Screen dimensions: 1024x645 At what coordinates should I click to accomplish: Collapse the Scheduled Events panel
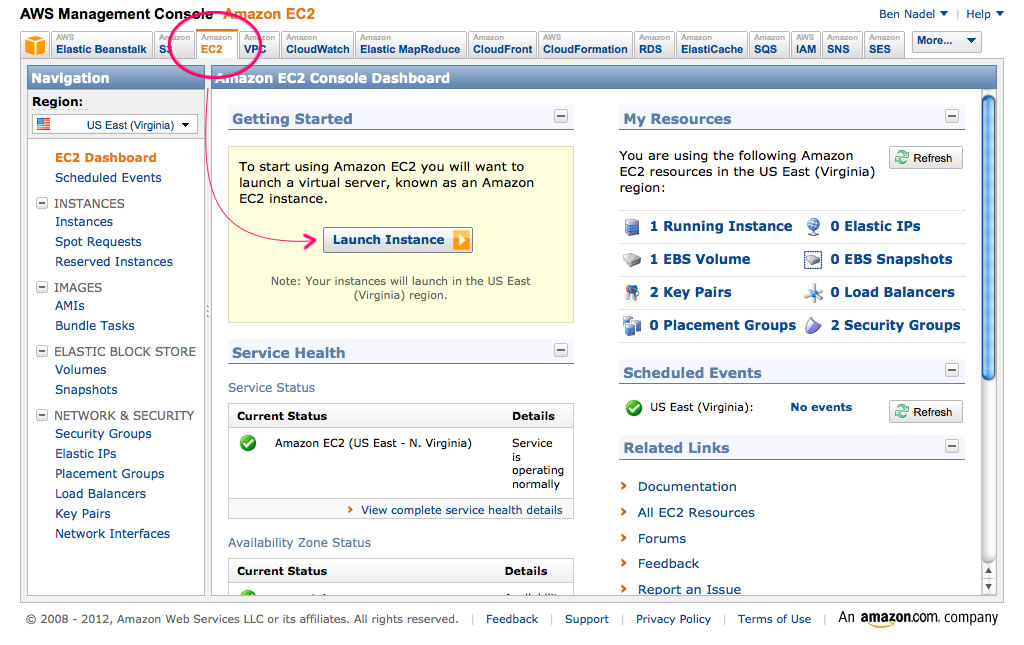point(952,370)
